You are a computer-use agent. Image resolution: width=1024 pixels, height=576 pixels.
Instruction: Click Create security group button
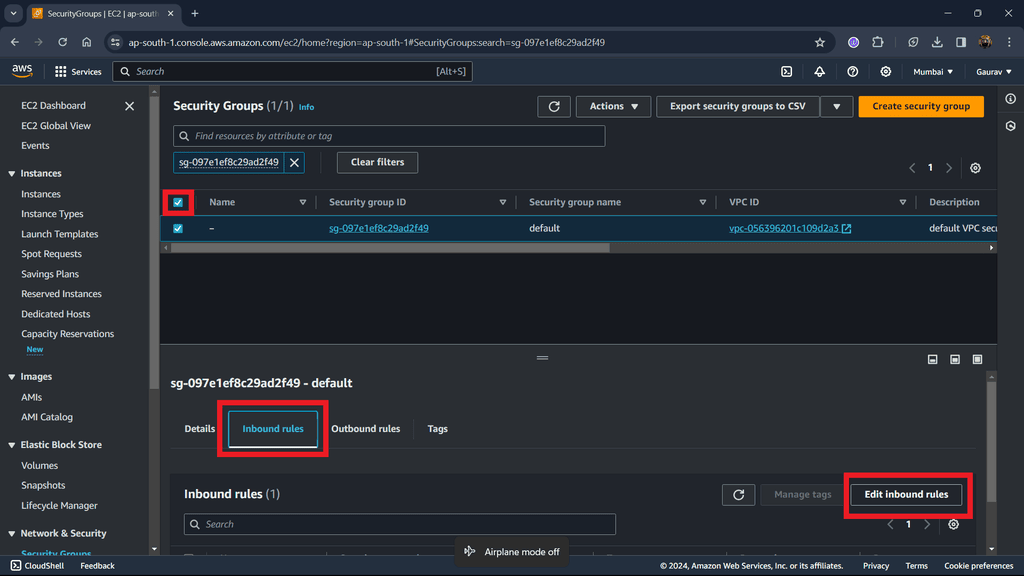pos(921,106)
